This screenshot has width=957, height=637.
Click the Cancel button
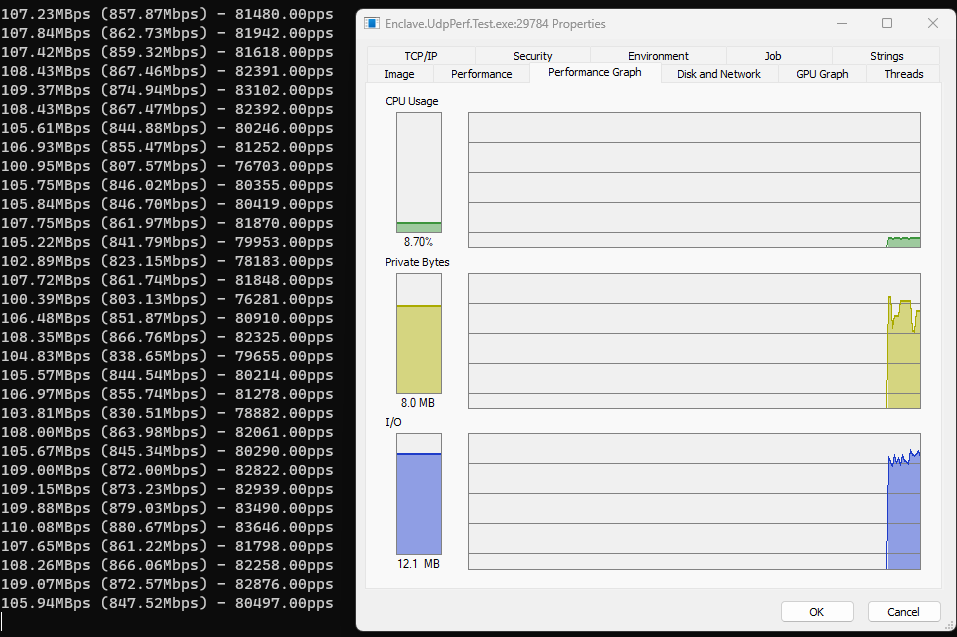903,612
